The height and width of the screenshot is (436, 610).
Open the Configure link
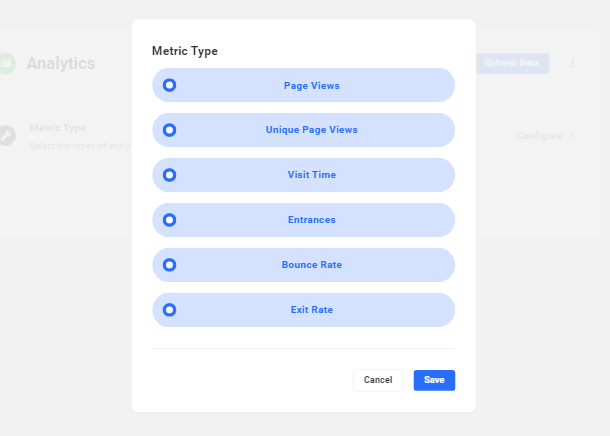539,136
